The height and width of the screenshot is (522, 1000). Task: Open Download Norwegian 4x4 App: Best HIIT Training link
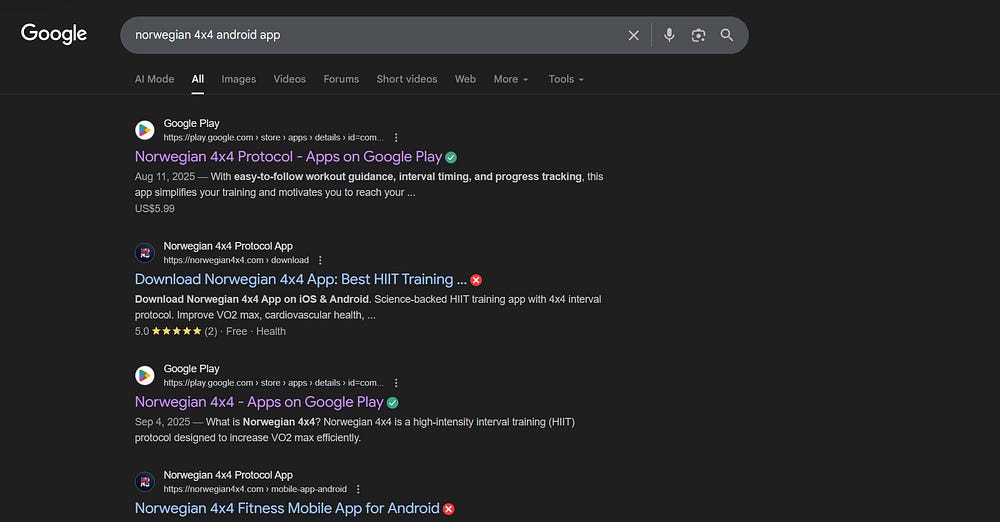[300, 280]
